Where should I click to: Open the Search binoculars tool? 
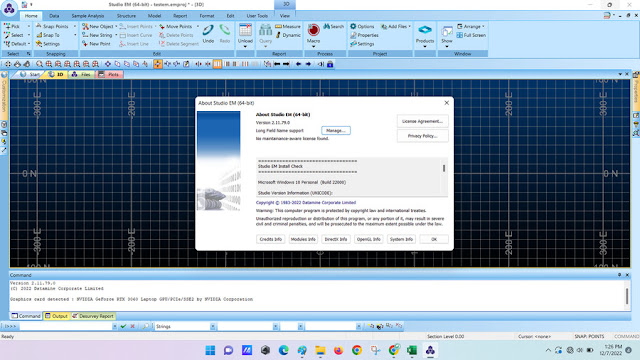333,26
